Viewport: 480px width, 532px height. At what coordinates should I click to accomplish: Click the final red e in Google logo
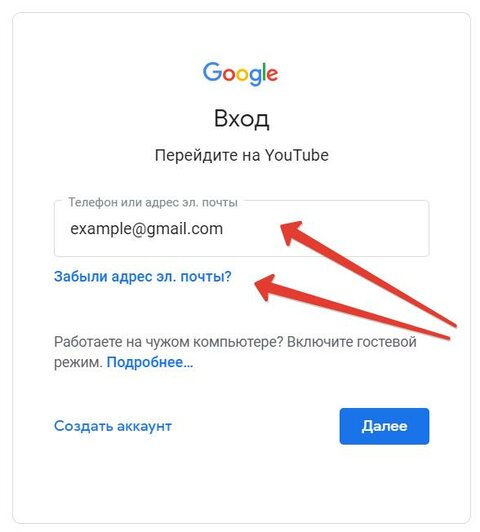pyautogui.click(x=273, y=74)
